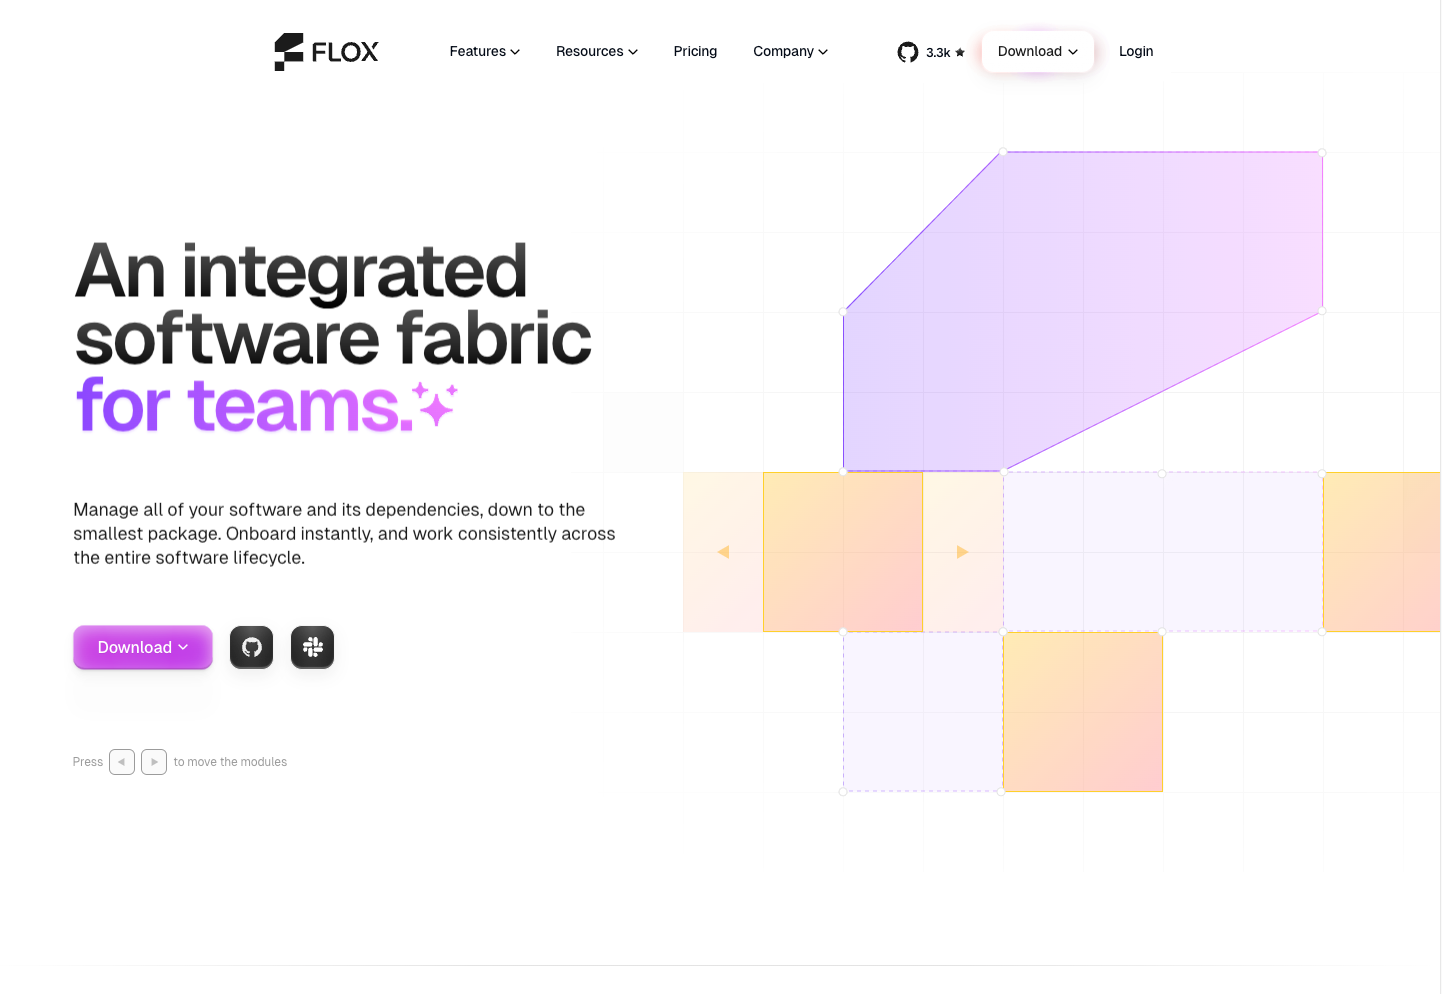Click a corner selection handle on the purple shape

(x=1001, y=152)
